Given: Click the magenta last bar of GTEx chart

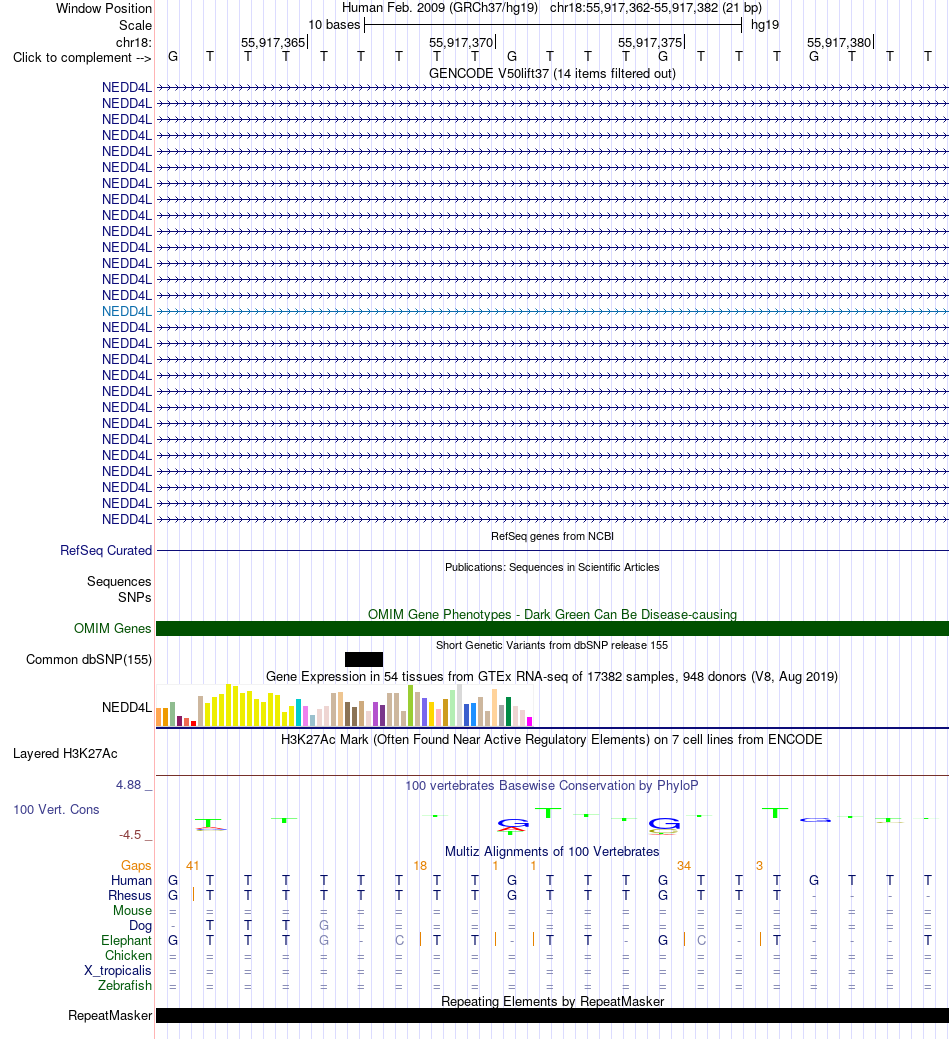Looking at the screenshot, I should point(529,722).
